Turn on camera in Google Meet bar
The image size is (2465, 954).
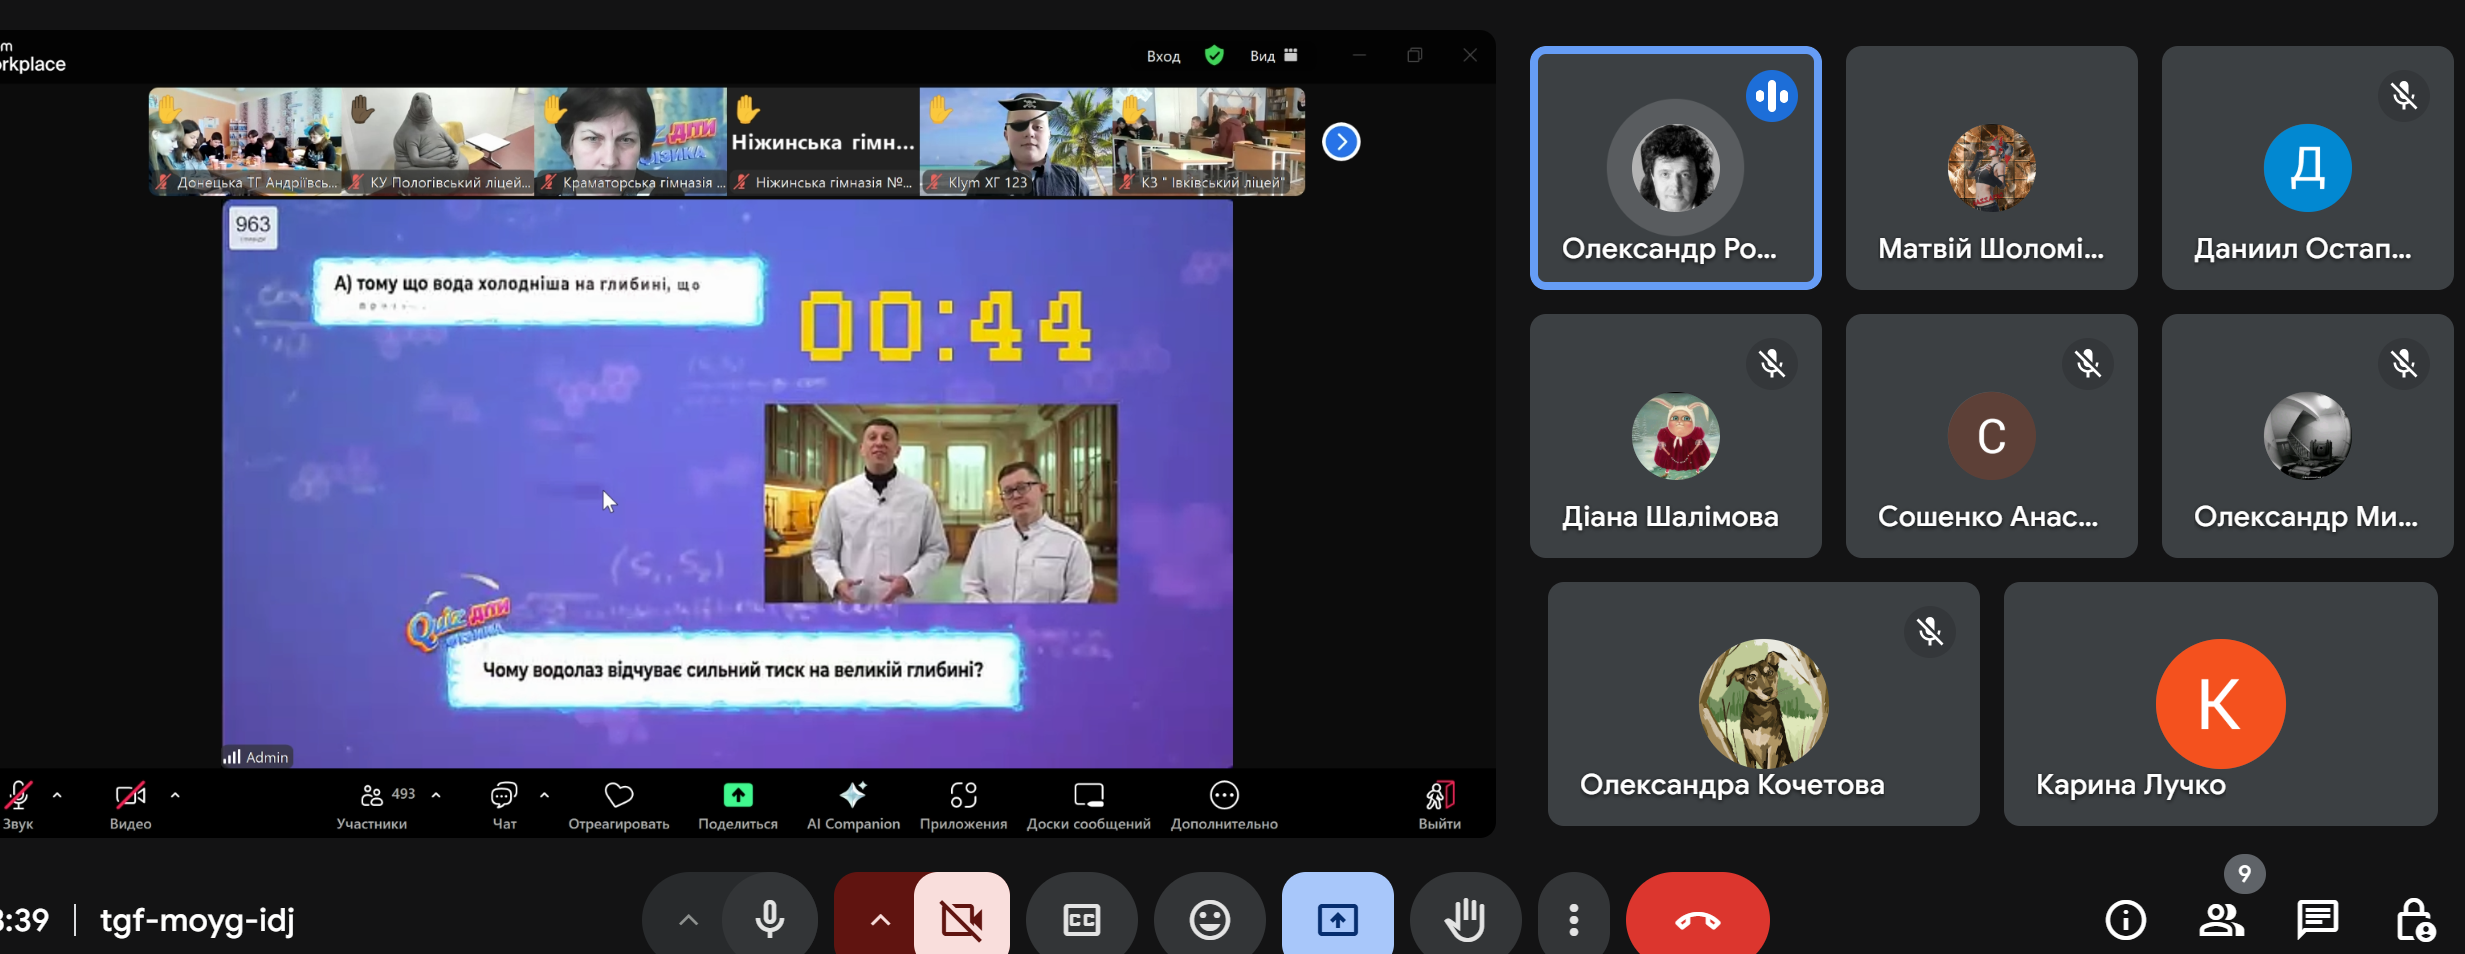961,919
